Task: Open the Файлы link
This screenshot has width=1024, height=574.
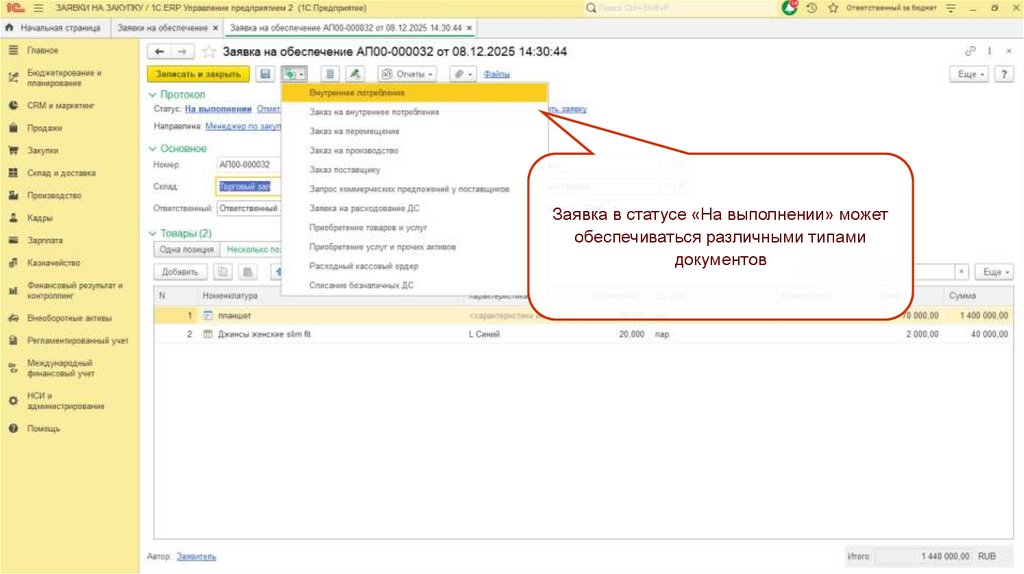Action: 497,74
